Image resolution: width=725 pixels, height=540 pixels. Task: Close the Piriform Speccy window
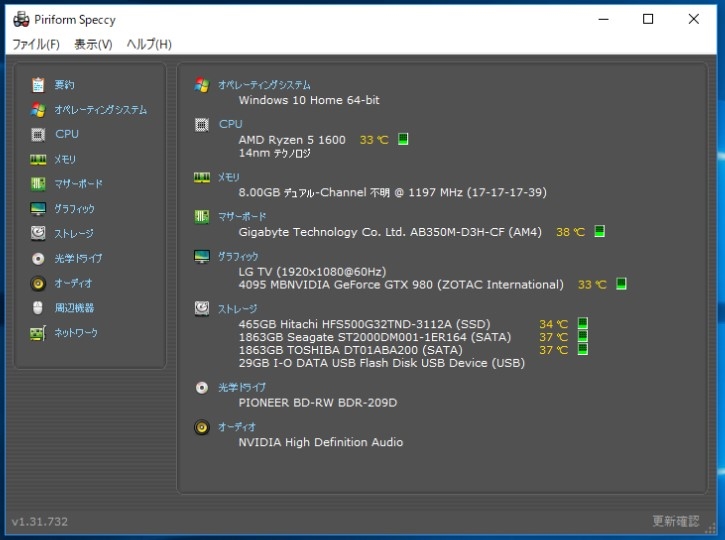click(x=694, y=19)
